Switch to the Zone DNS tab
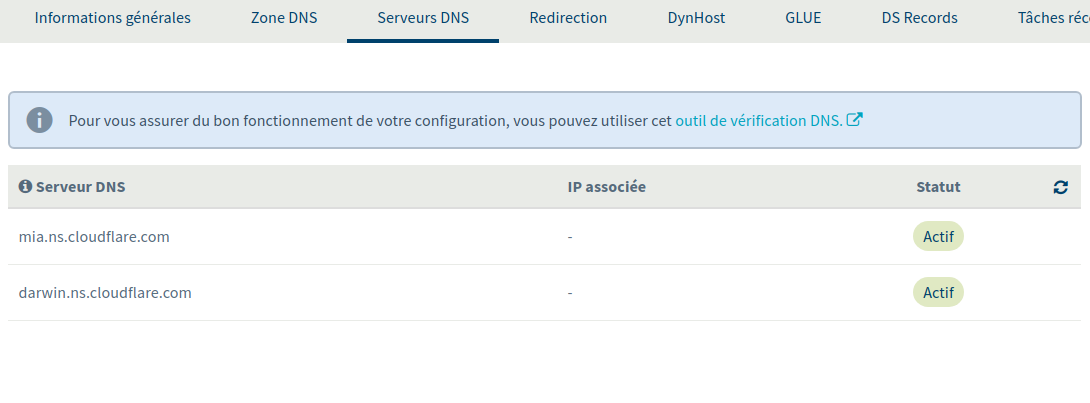 (x=284, y=18)
